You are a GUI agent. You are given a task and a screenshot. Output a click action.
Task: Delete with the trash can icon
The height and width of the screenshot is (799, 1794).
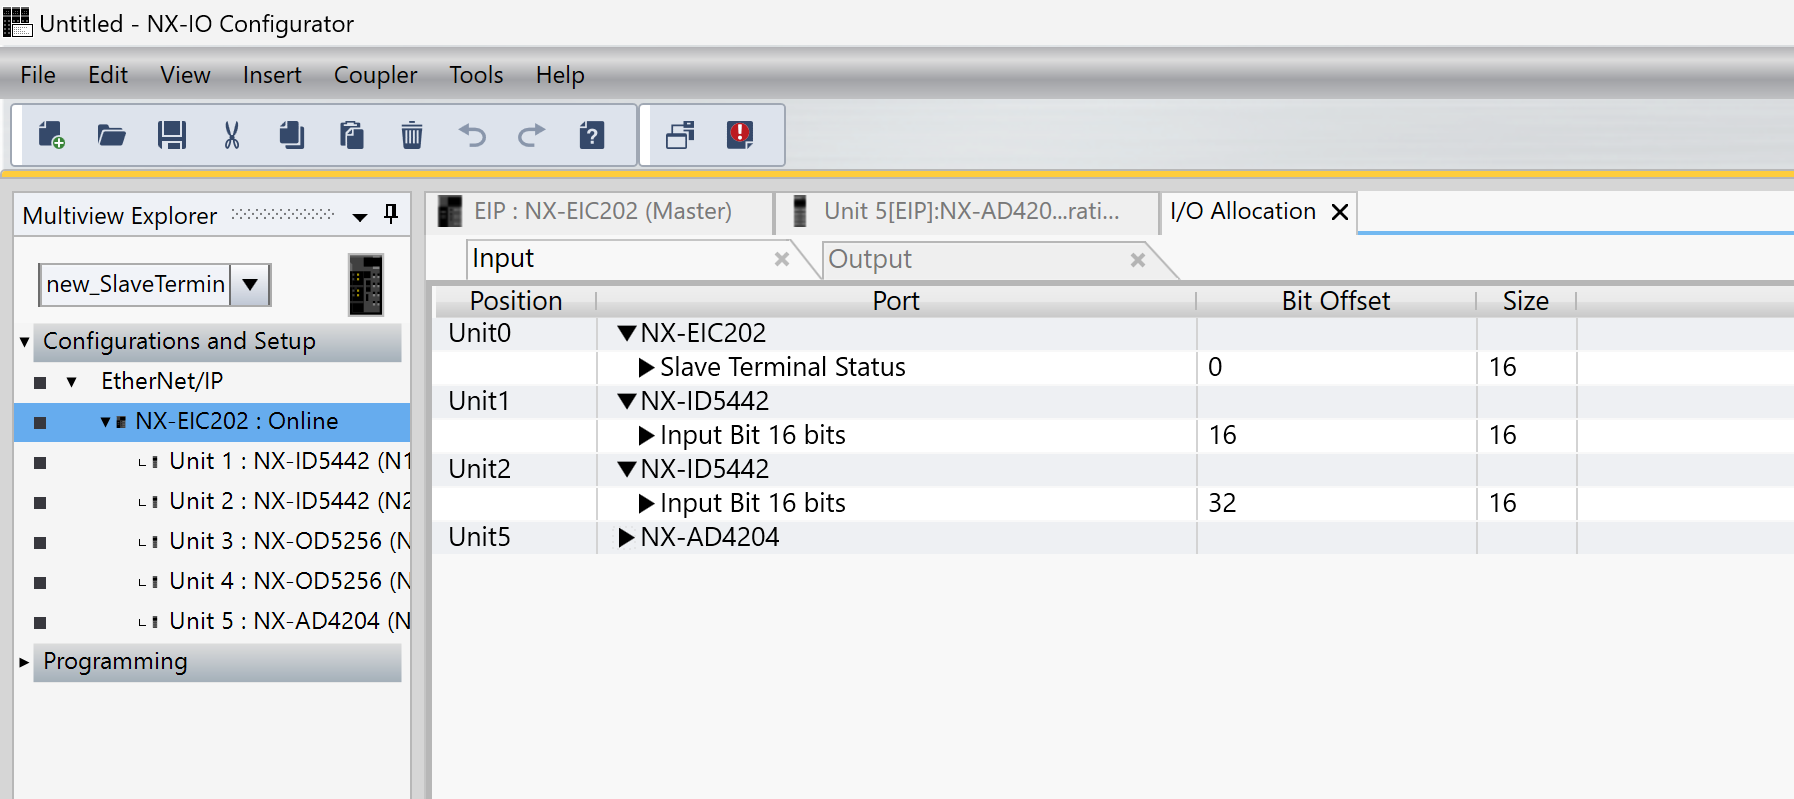pos(412,135)
